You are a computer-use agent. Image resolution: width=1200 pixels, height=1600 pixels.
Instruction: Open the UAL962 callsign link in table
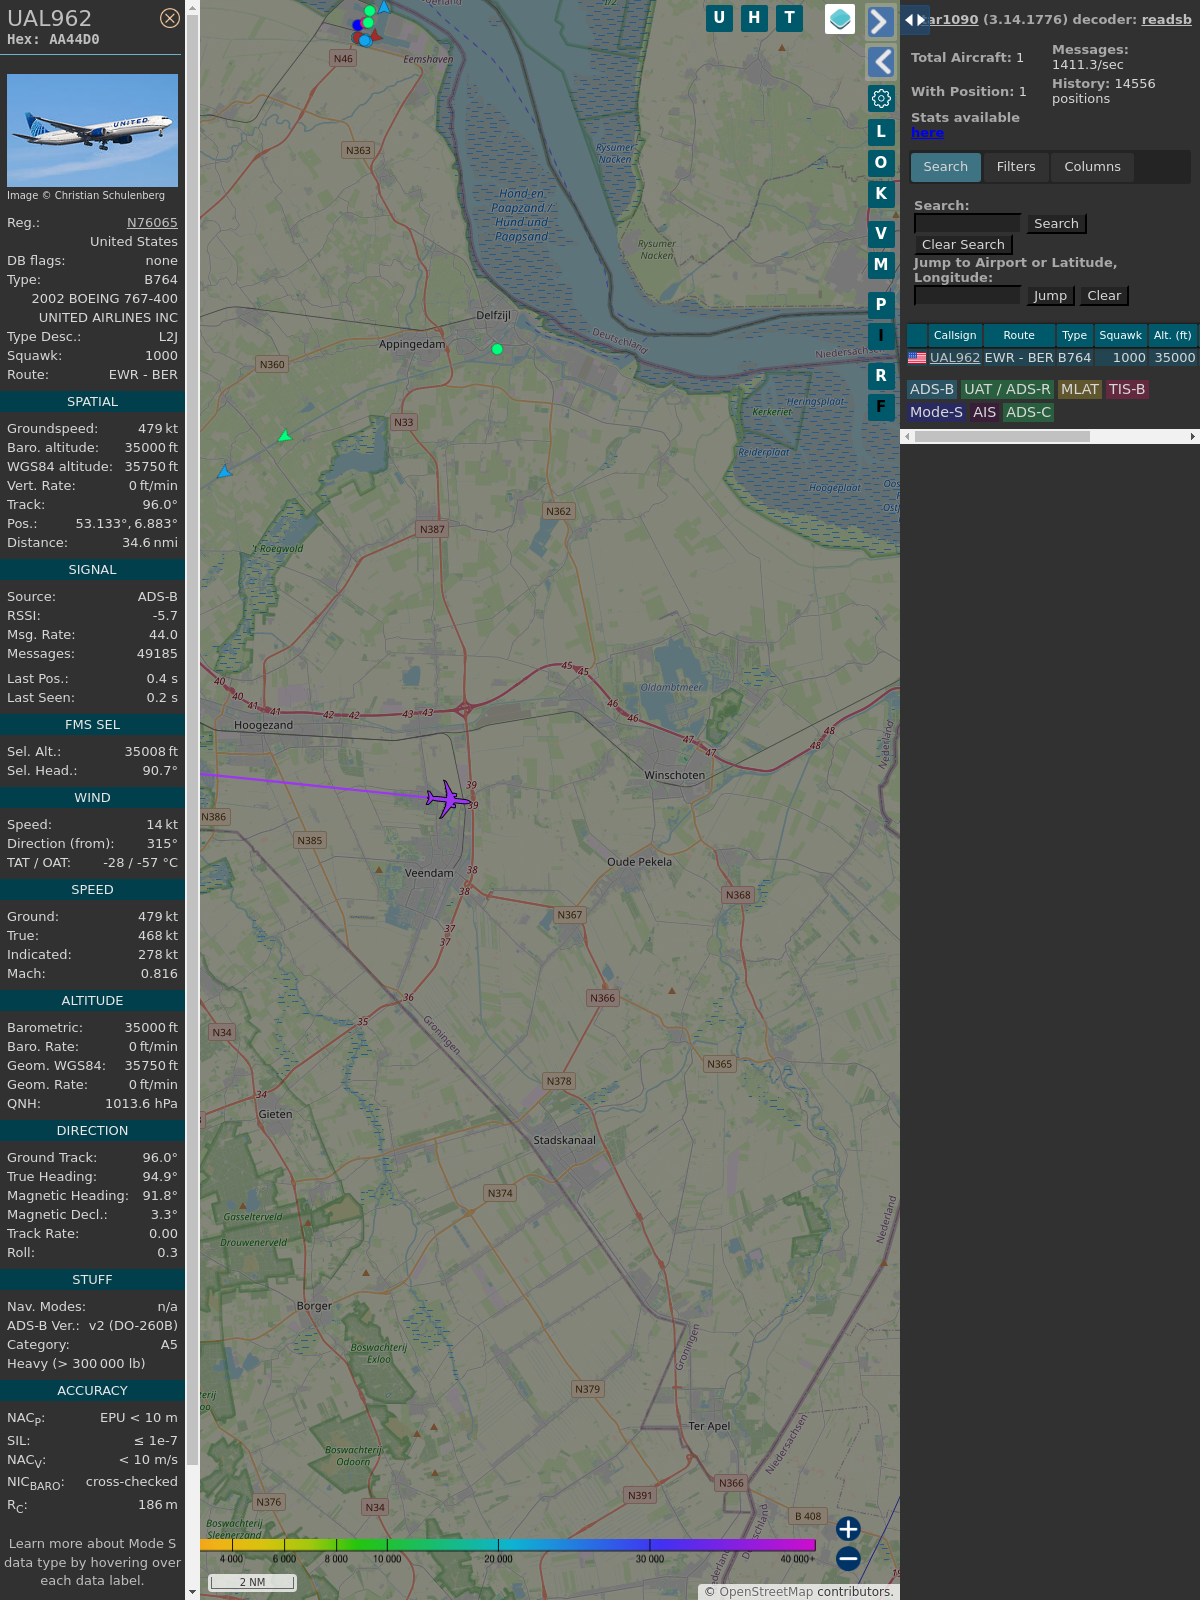(x=955, y=357)
